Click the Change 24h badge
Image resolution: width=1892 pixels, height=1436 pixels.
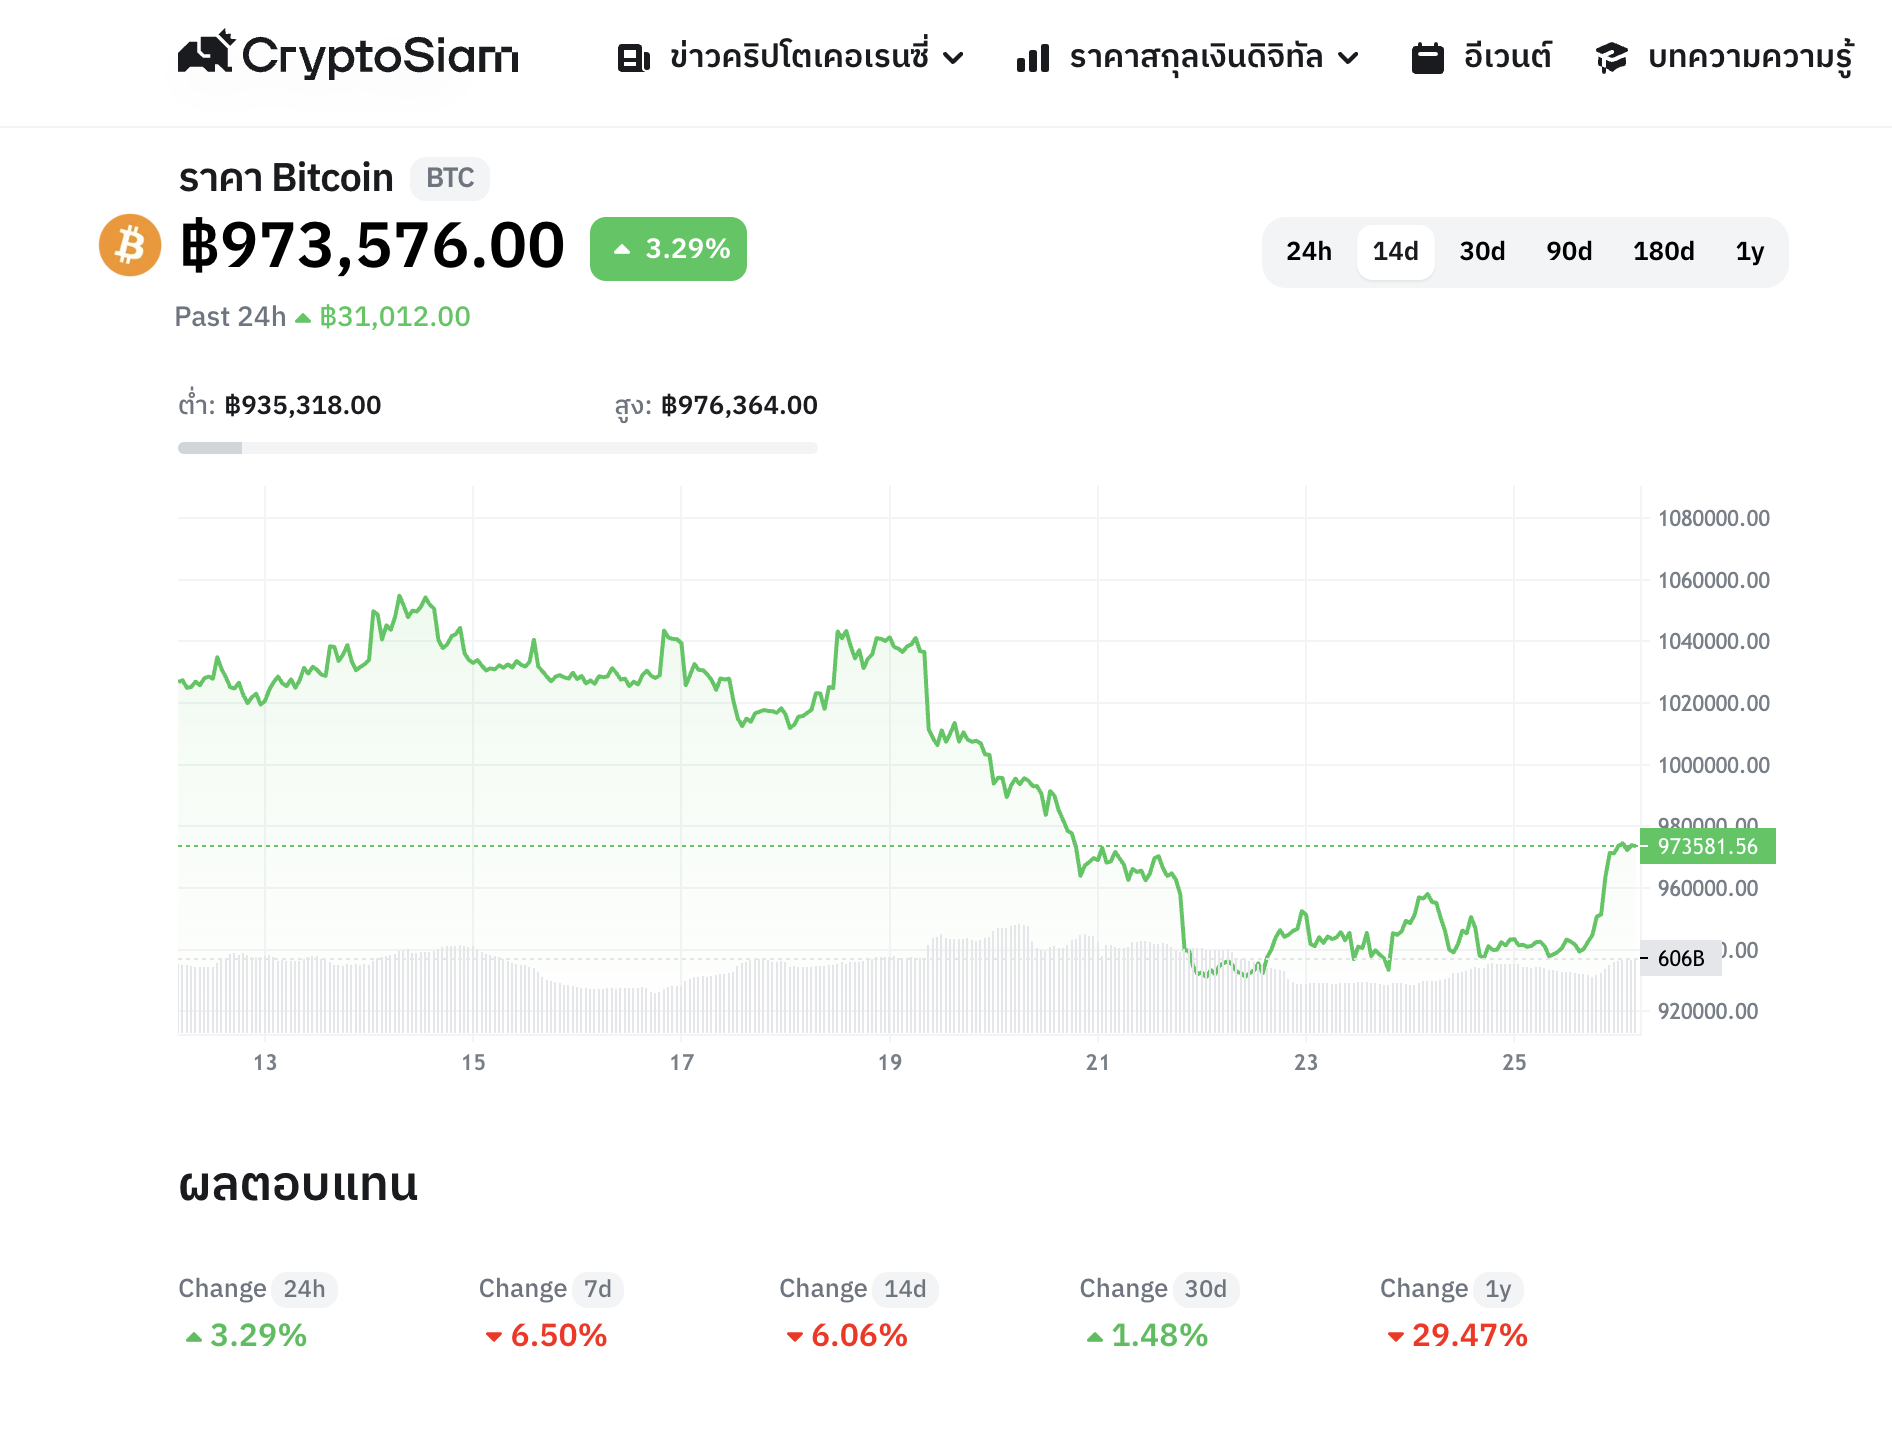pos(304,1289)
